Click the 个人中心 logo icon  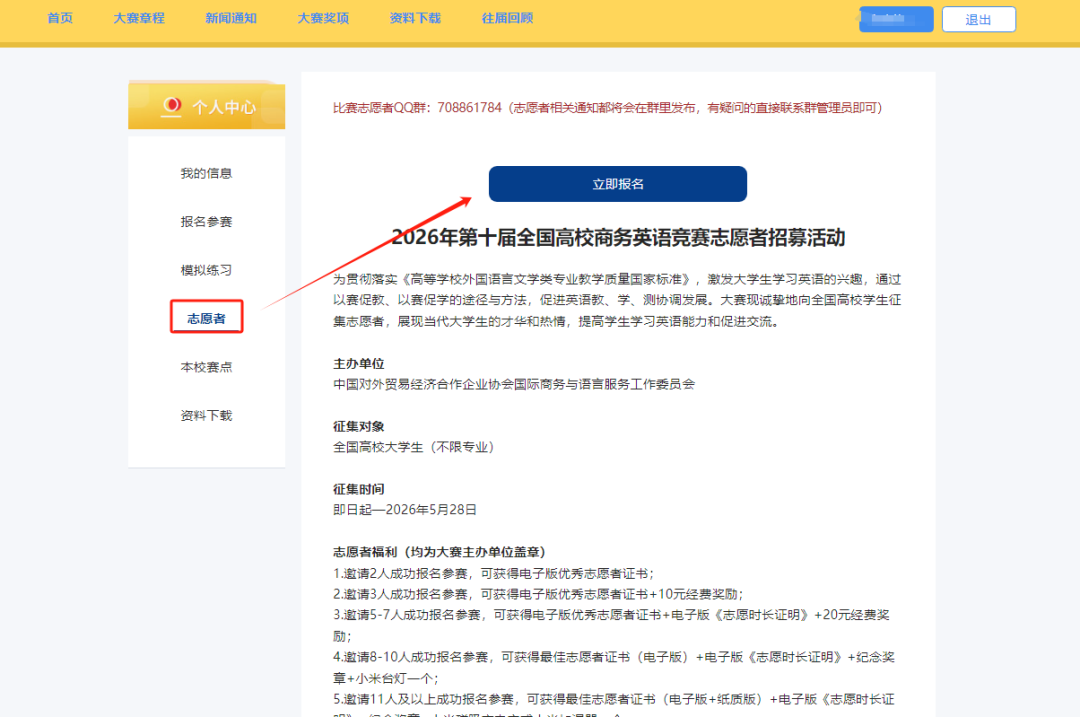[171, 105]
